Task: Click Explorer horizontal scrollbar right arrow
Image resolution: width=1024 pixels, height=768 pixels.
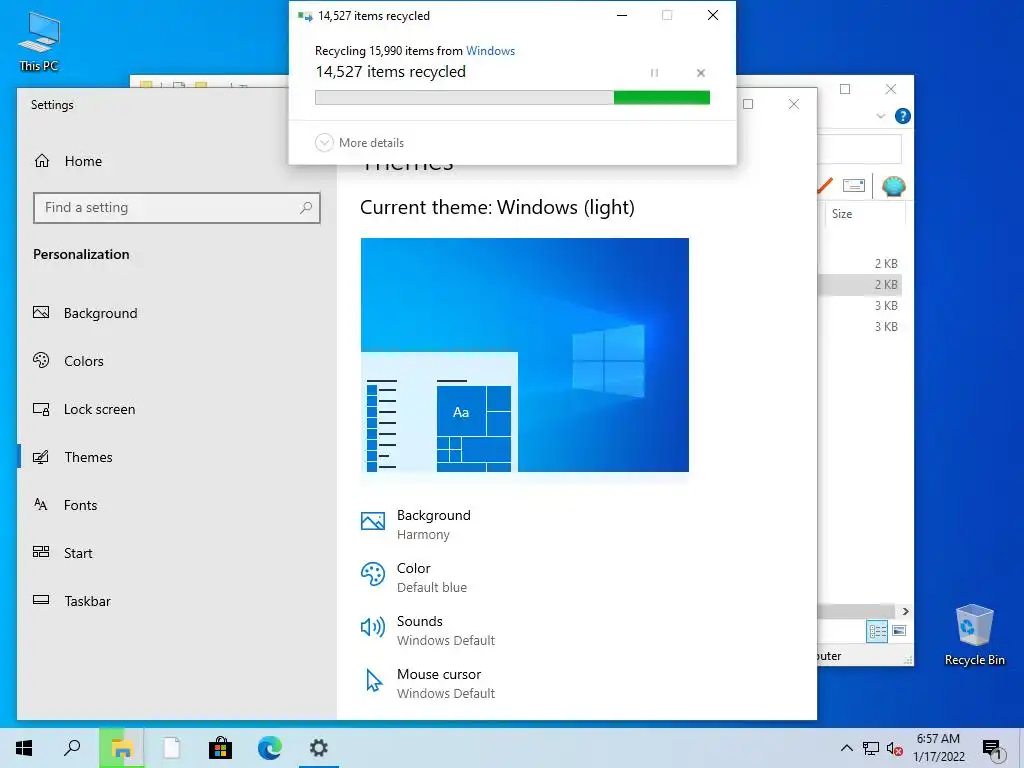Action: click(x=905, y=611)
